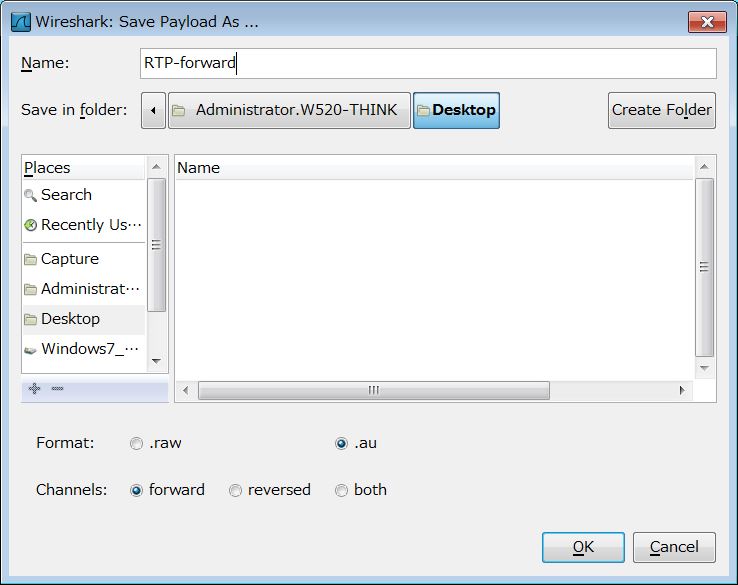Click the minus icon to remove bookmark
Viewport: 738px width, 585px height.
57,388
